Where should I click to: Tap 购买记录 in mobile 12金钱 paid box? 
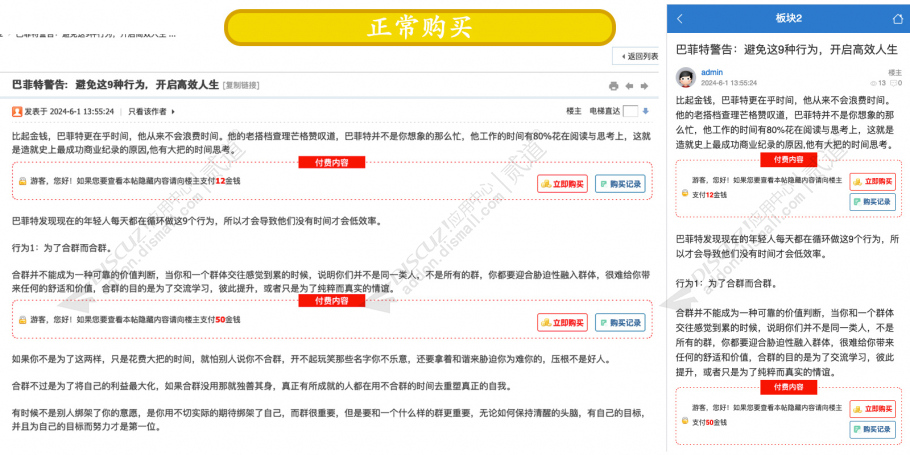tap(872, 202)
